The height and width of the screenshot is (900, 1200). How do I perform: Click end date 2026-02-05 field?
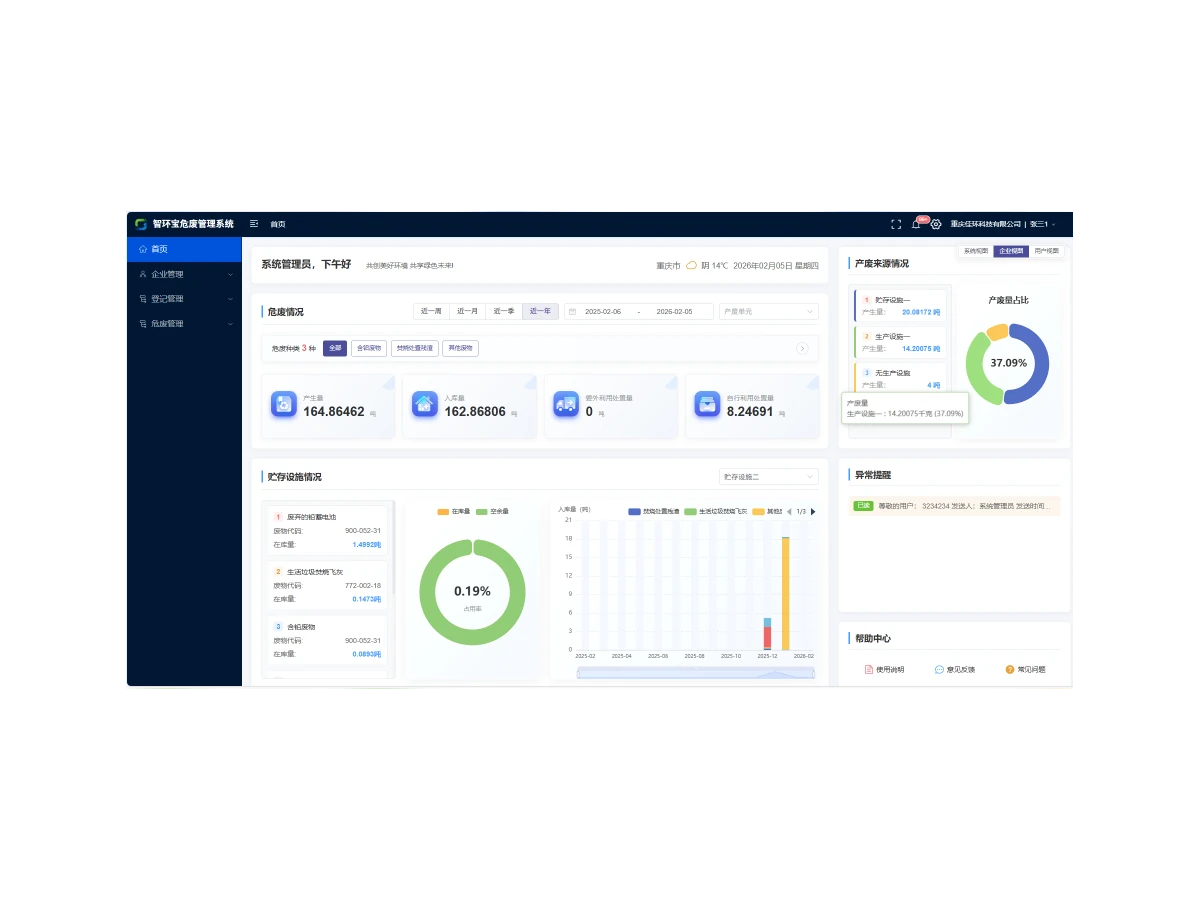click(x=674, y=311)
